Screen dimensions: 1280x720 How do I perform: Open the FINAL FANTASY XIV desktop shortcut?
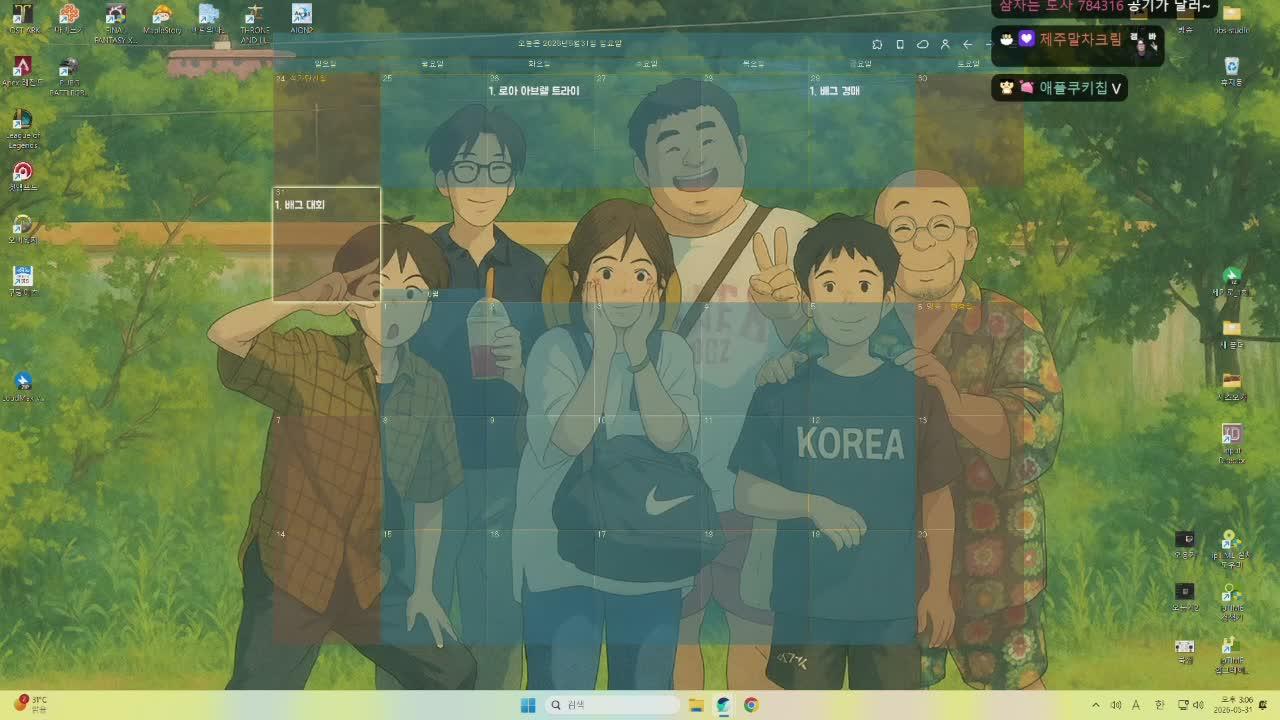click(x=116, y=23)
